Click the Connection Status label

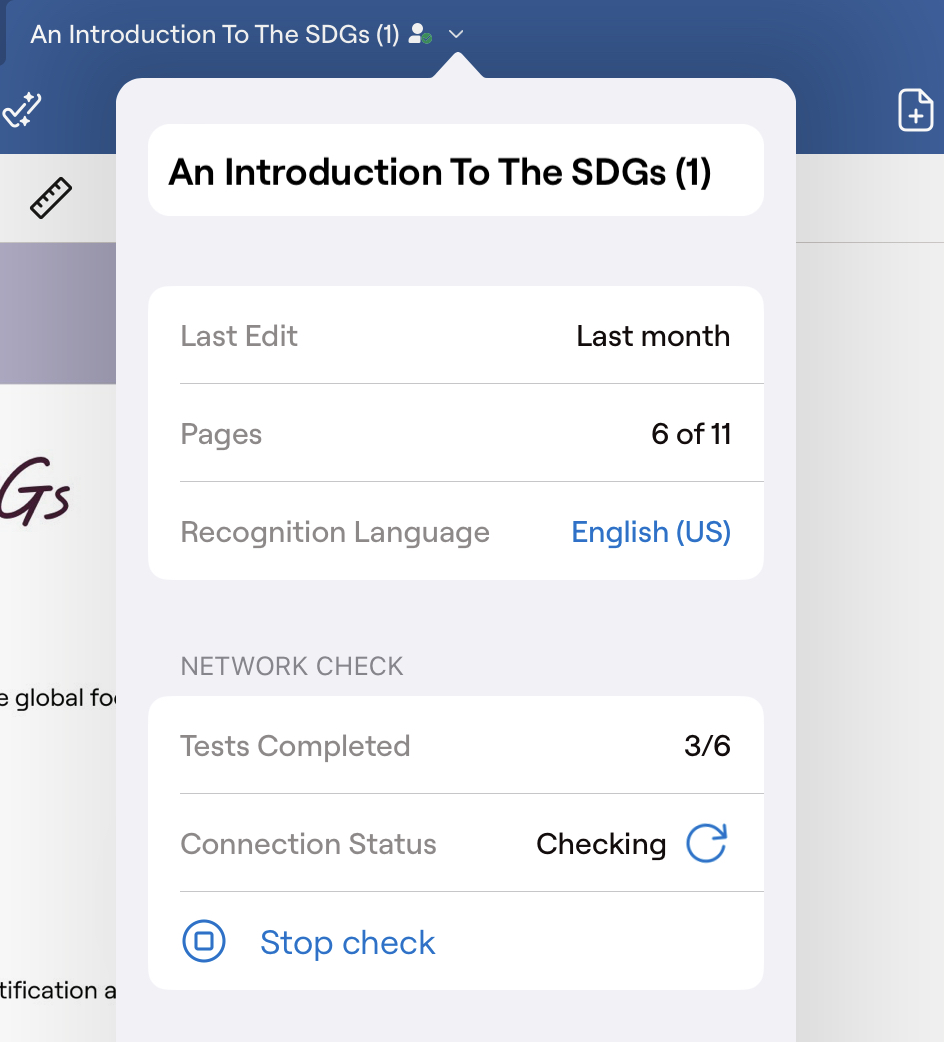[308, 844]
